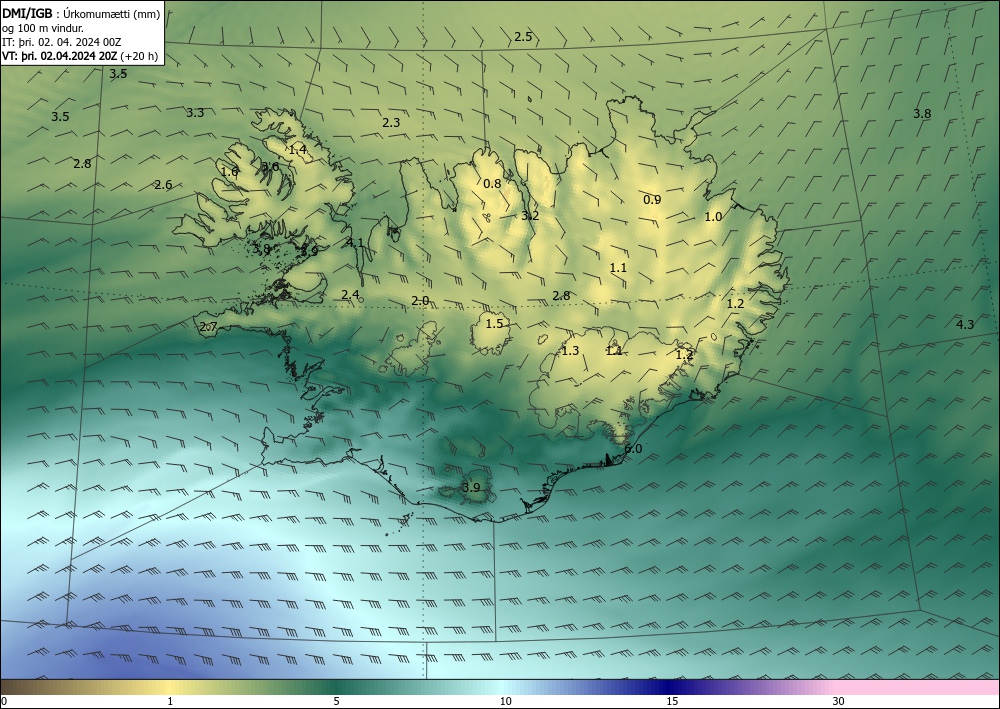The image size is (1000, 709).
Task: Click the 2.5 value label on the map
Action: 523,37
